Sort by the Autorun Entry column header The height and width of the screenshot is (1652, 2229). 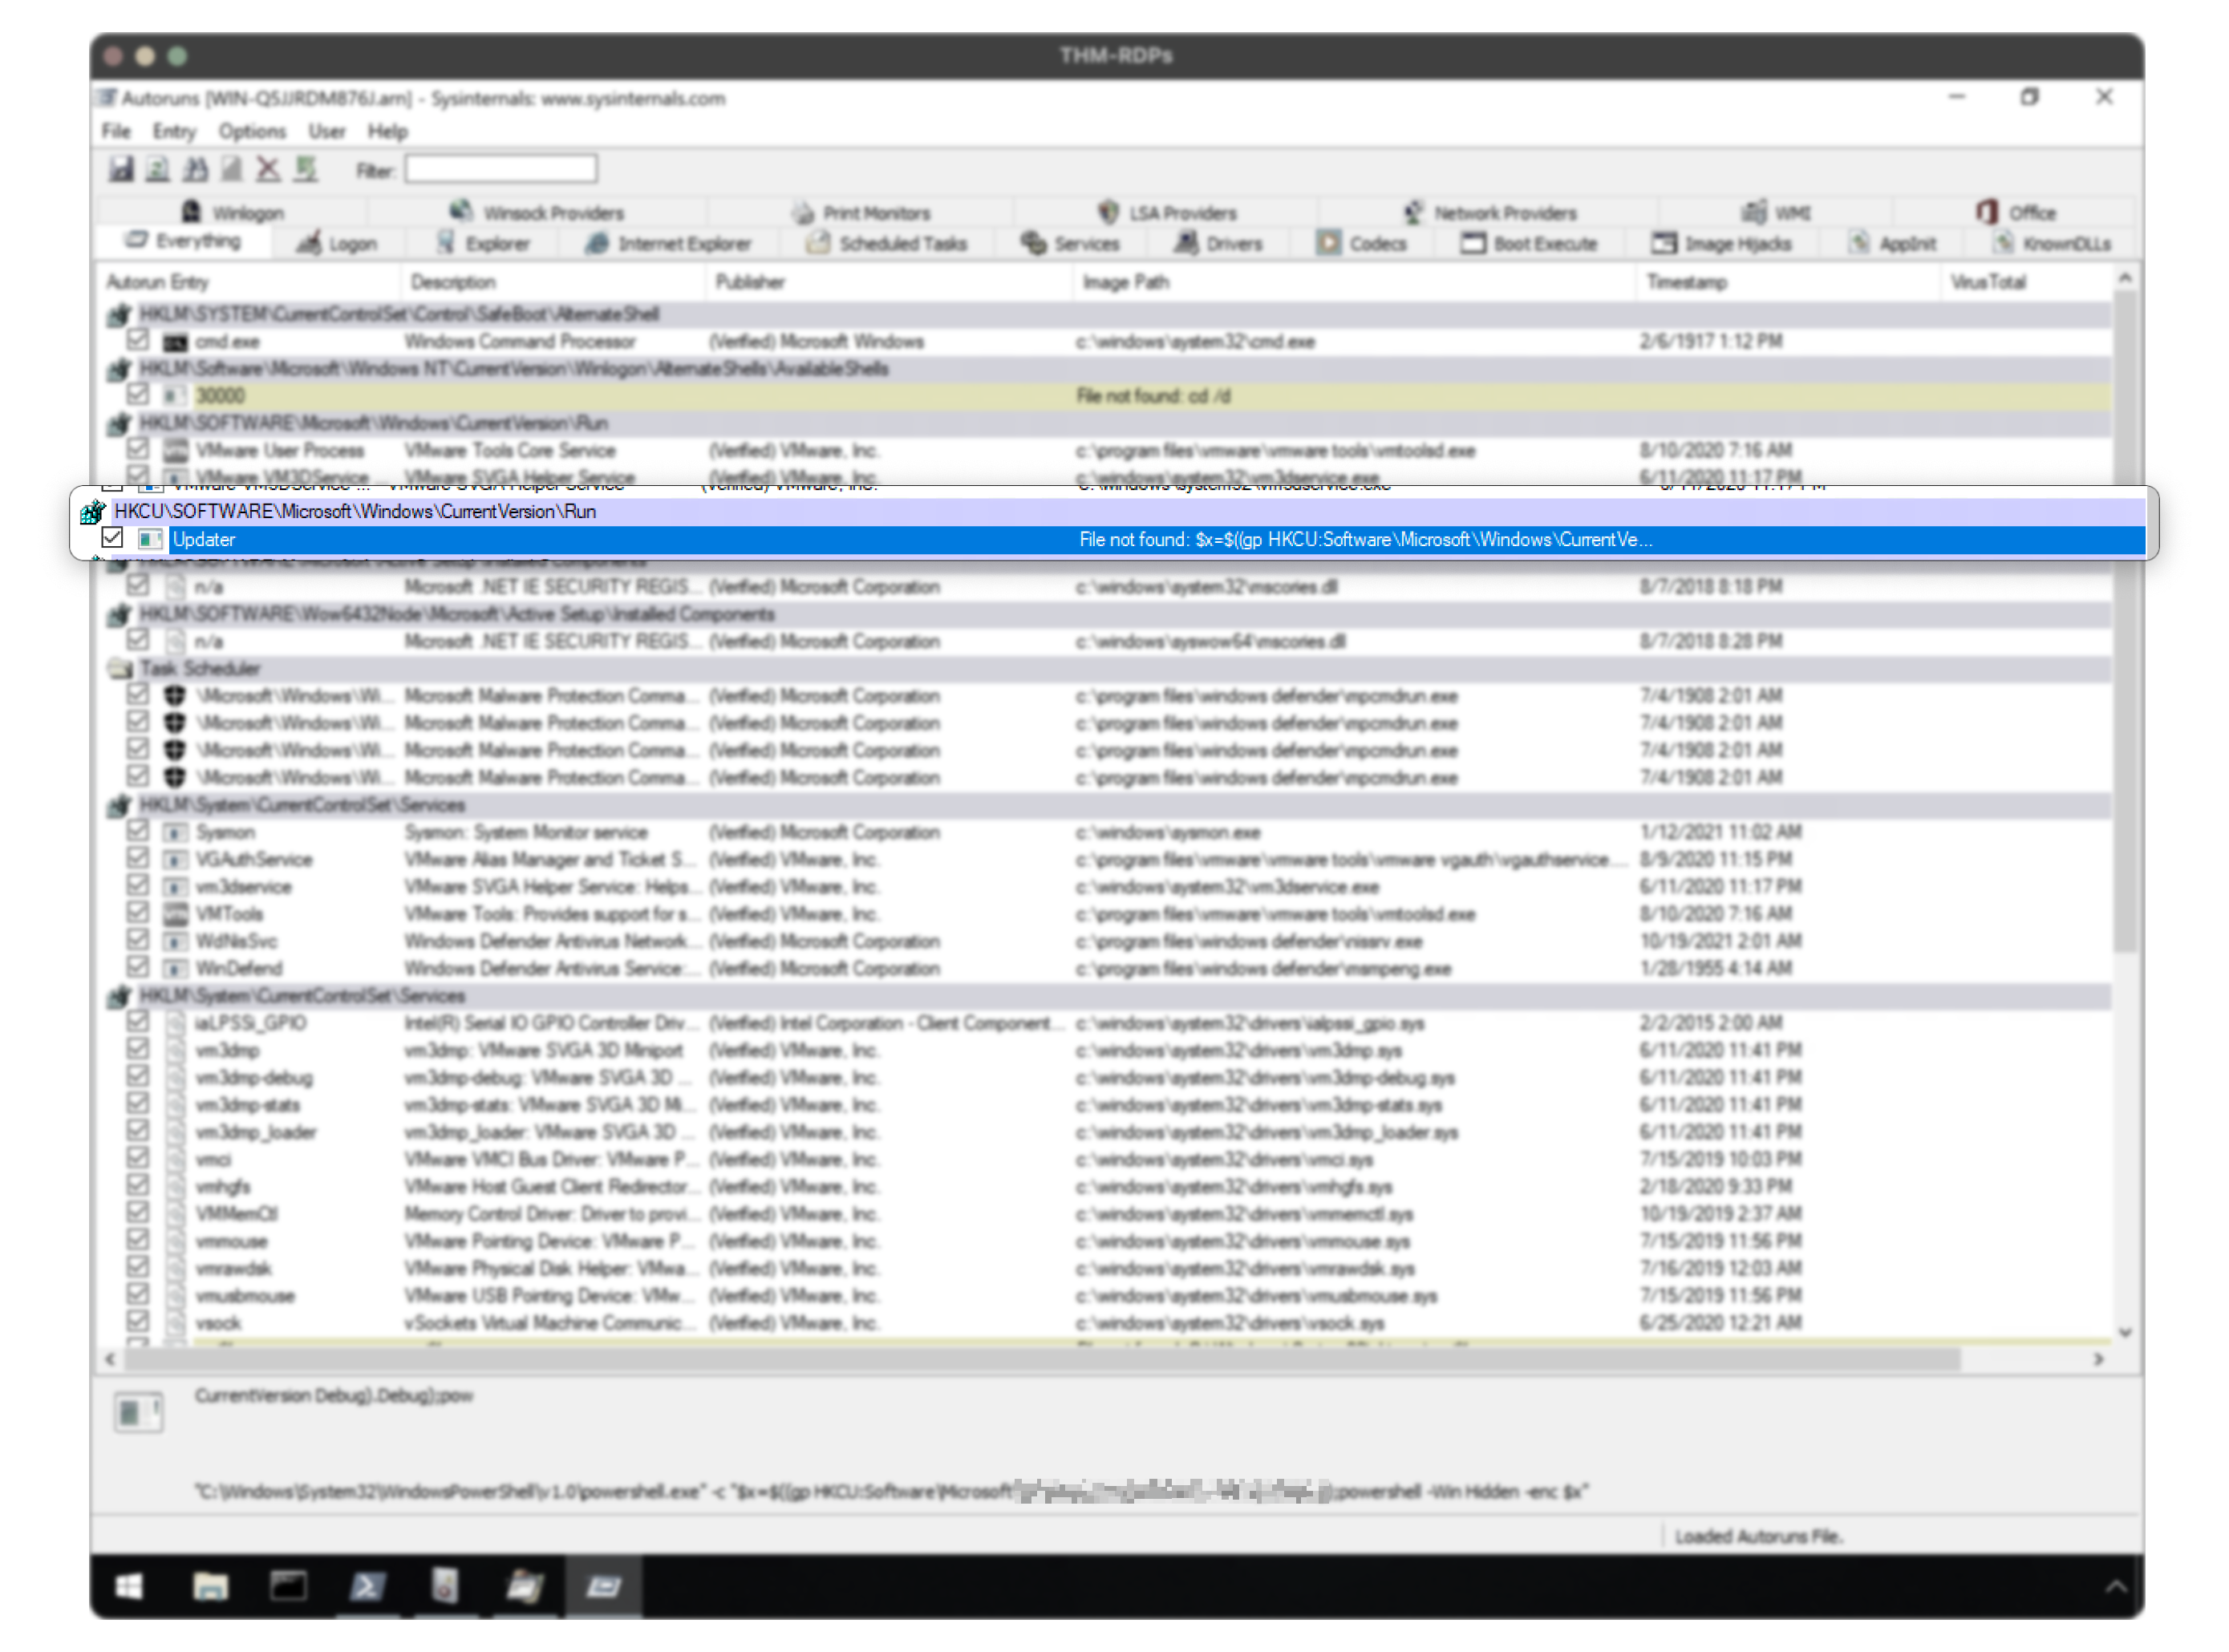point(250,282)
